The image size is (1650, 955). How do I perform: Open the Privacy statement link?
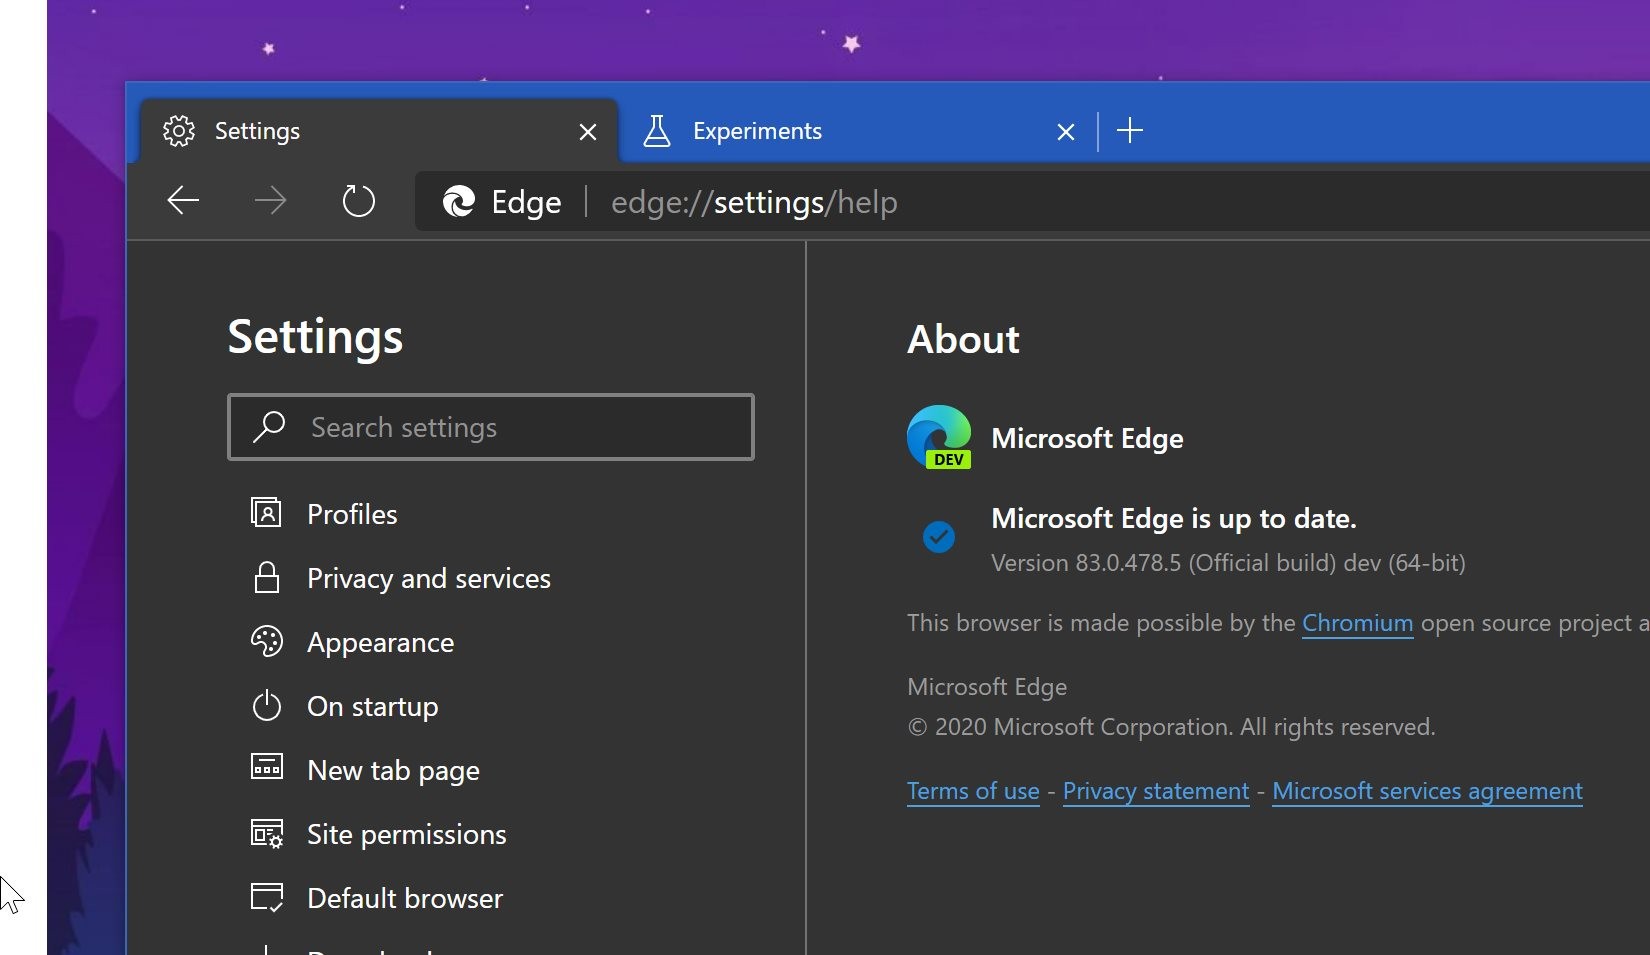1156,791
